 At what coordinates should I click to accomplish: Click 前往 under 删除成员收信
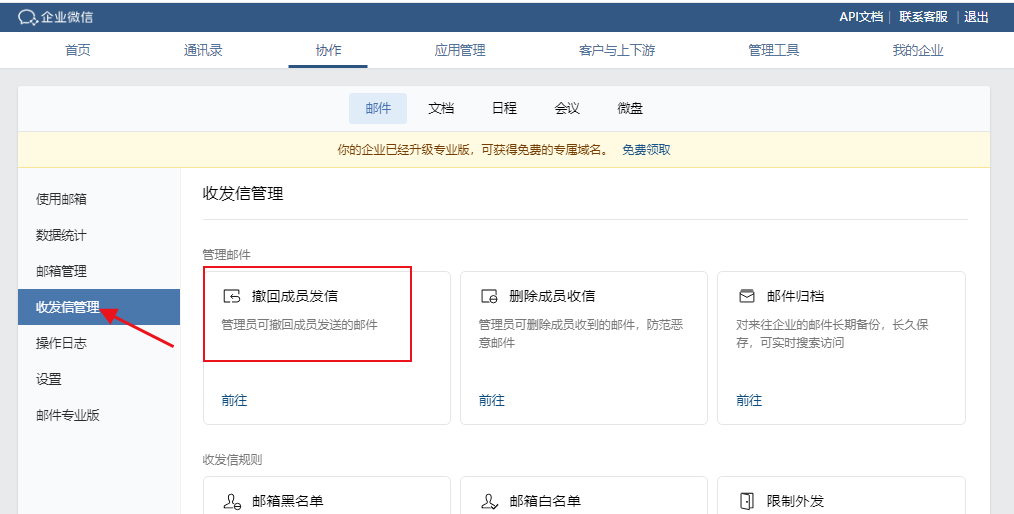point(491,400)
